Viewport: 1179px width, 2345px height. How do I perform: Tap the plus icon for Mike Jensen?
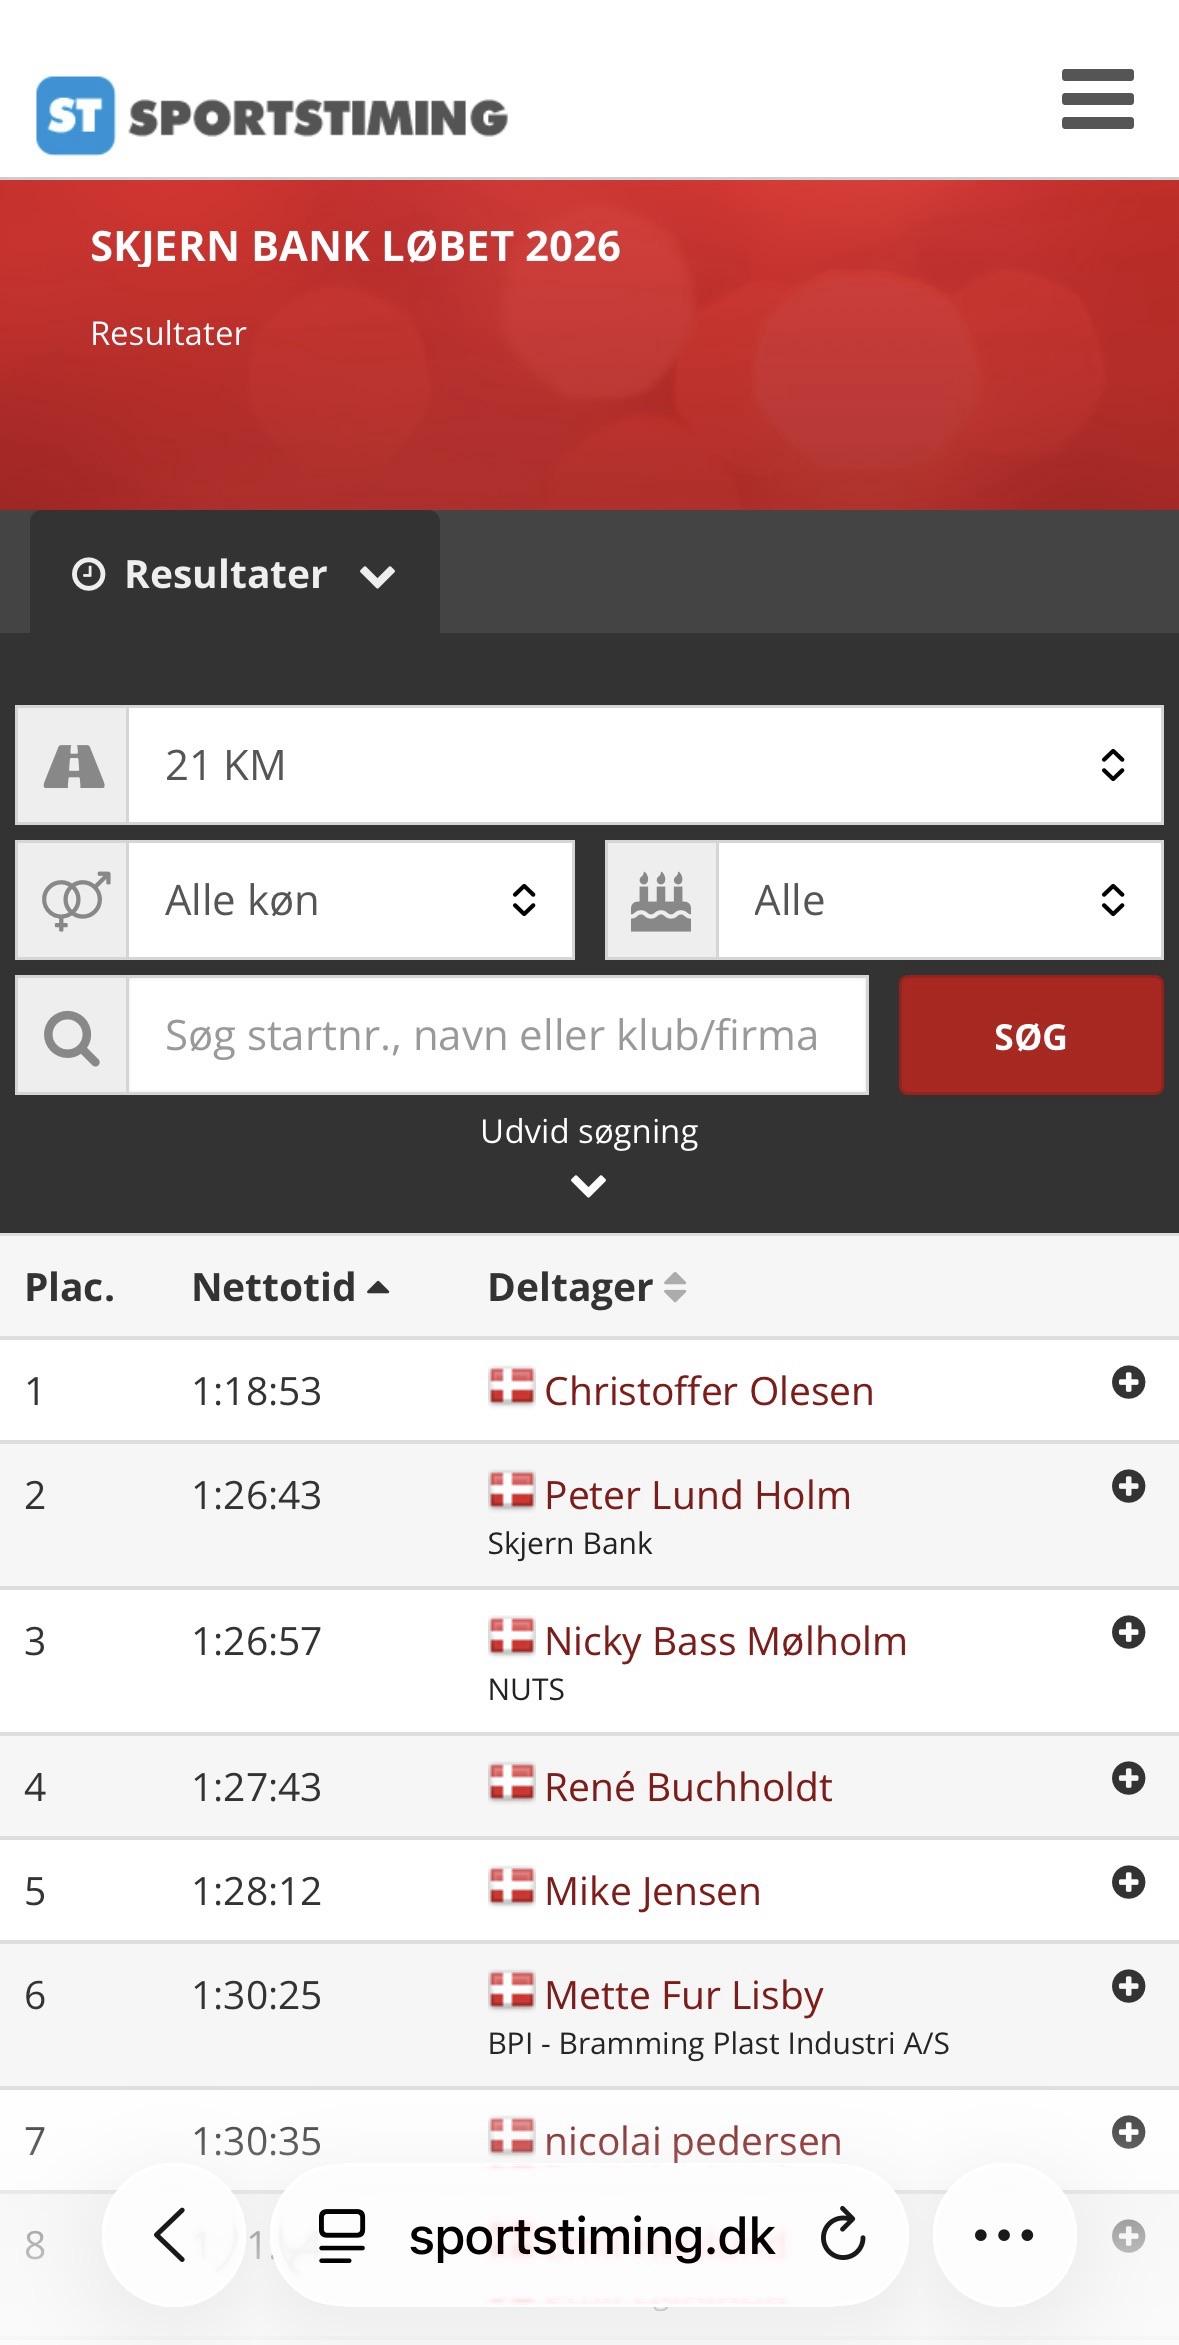1128,1882
